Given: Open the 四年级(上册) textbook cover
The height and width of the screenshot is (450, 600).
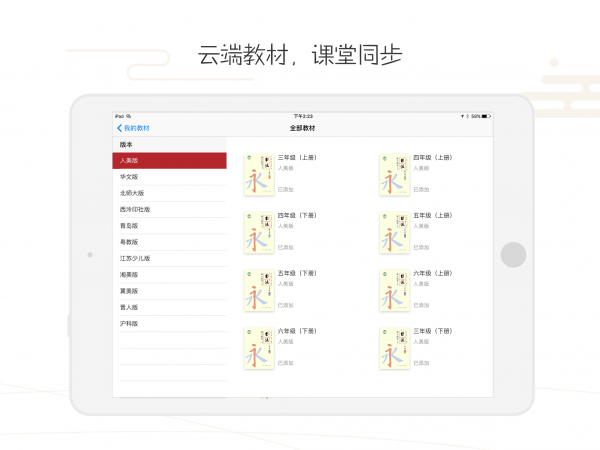Looking at the screenshot, I should point(395,175).
